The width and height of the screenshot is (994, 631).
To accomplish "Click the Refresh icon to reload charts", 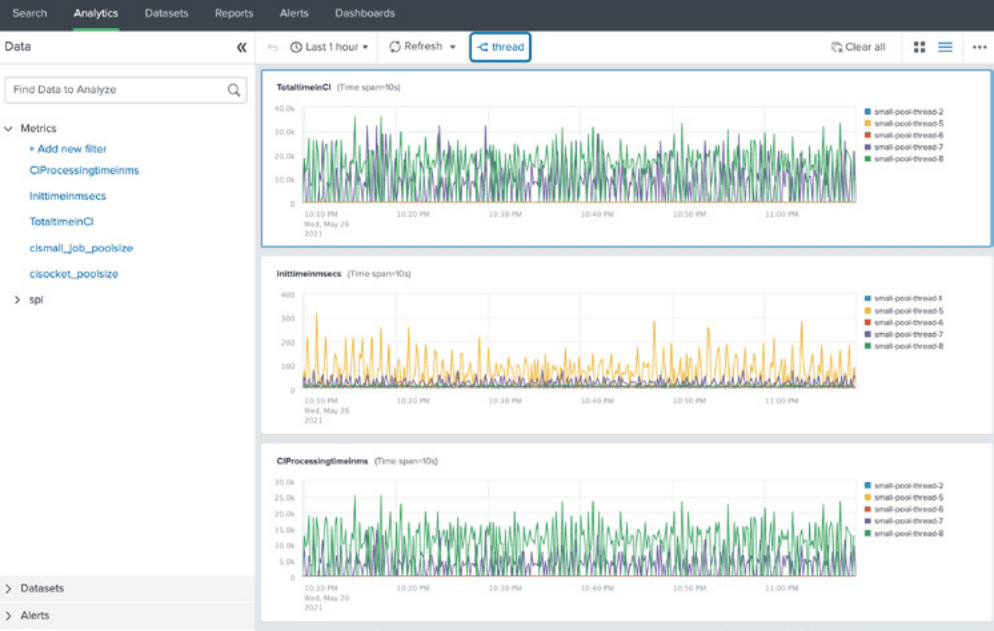I will pos(394,46).
